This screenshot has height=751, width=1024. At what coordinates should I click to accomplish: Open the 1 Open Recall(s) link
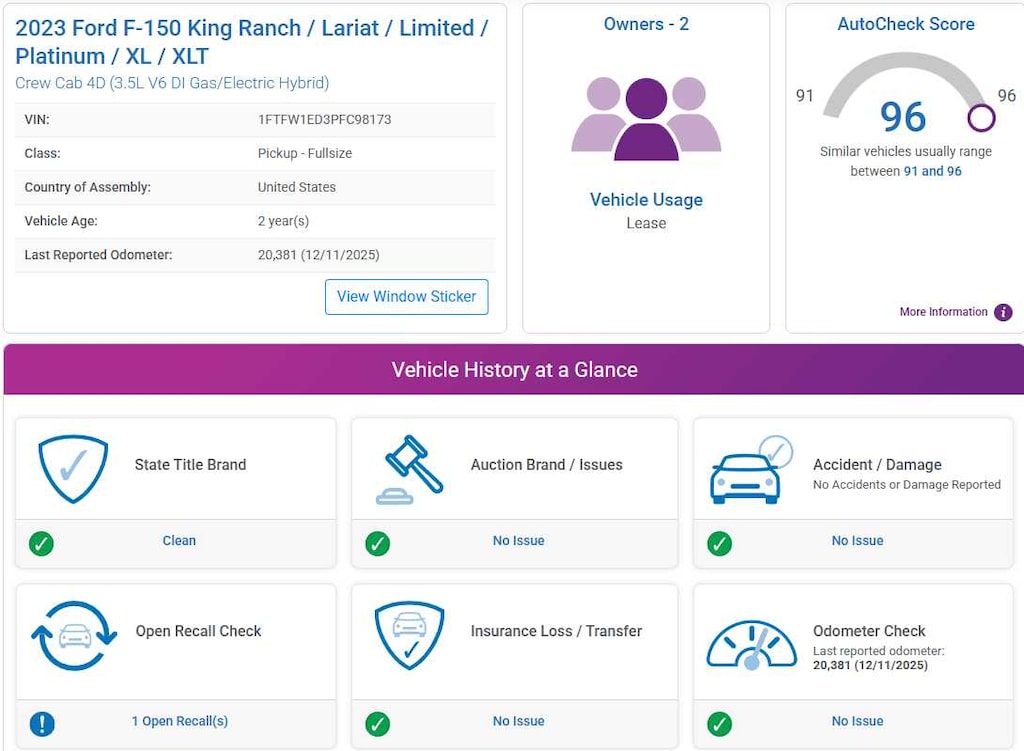click(180, 721)
